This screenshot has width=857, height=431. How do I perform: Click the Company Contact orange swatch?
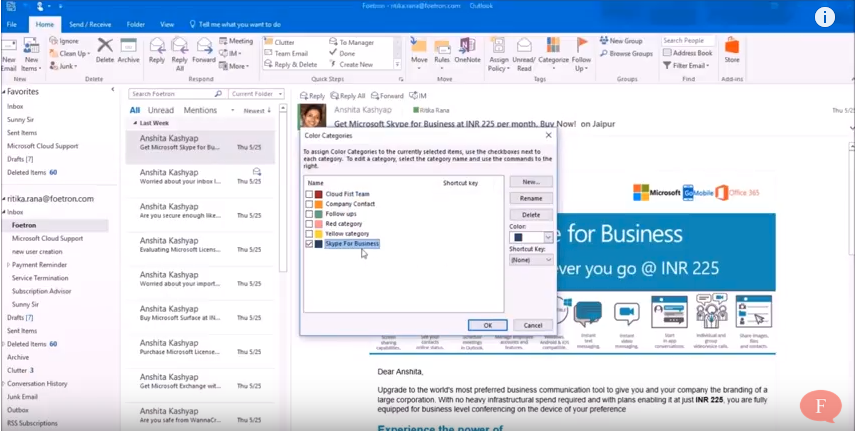click(319, 204)
